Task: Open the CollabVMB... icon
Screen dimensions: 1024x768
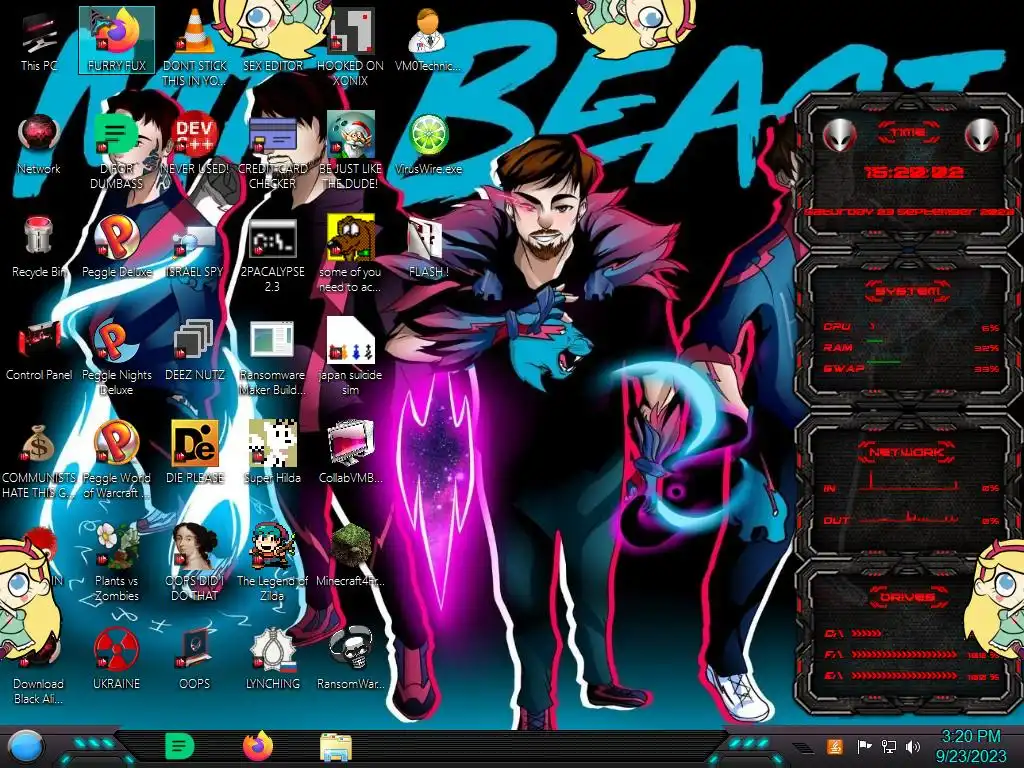Action: coord(350,452)
